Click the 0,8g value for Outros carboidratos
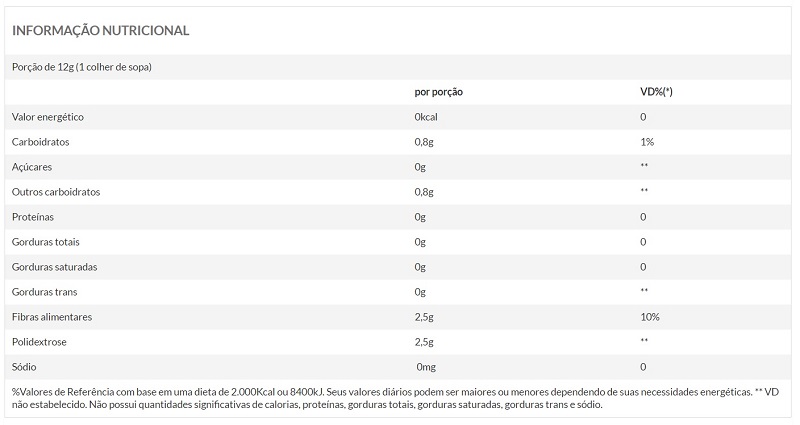Image resolution: width=800 pixels, height=425 pixels. (424, 192)
